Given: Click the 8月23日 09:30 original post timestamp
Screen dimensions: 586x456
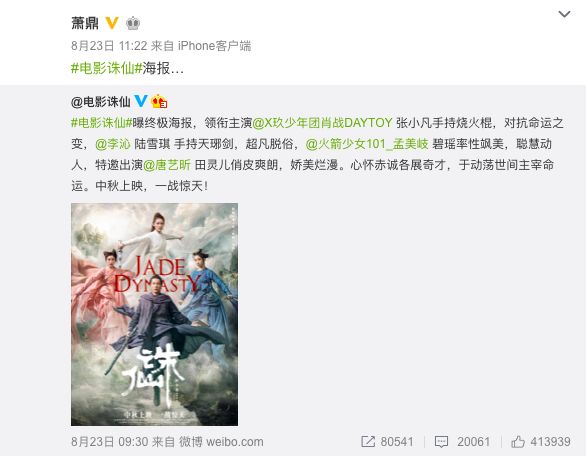Looking at the screenshot, I should [x=110, y=442].
